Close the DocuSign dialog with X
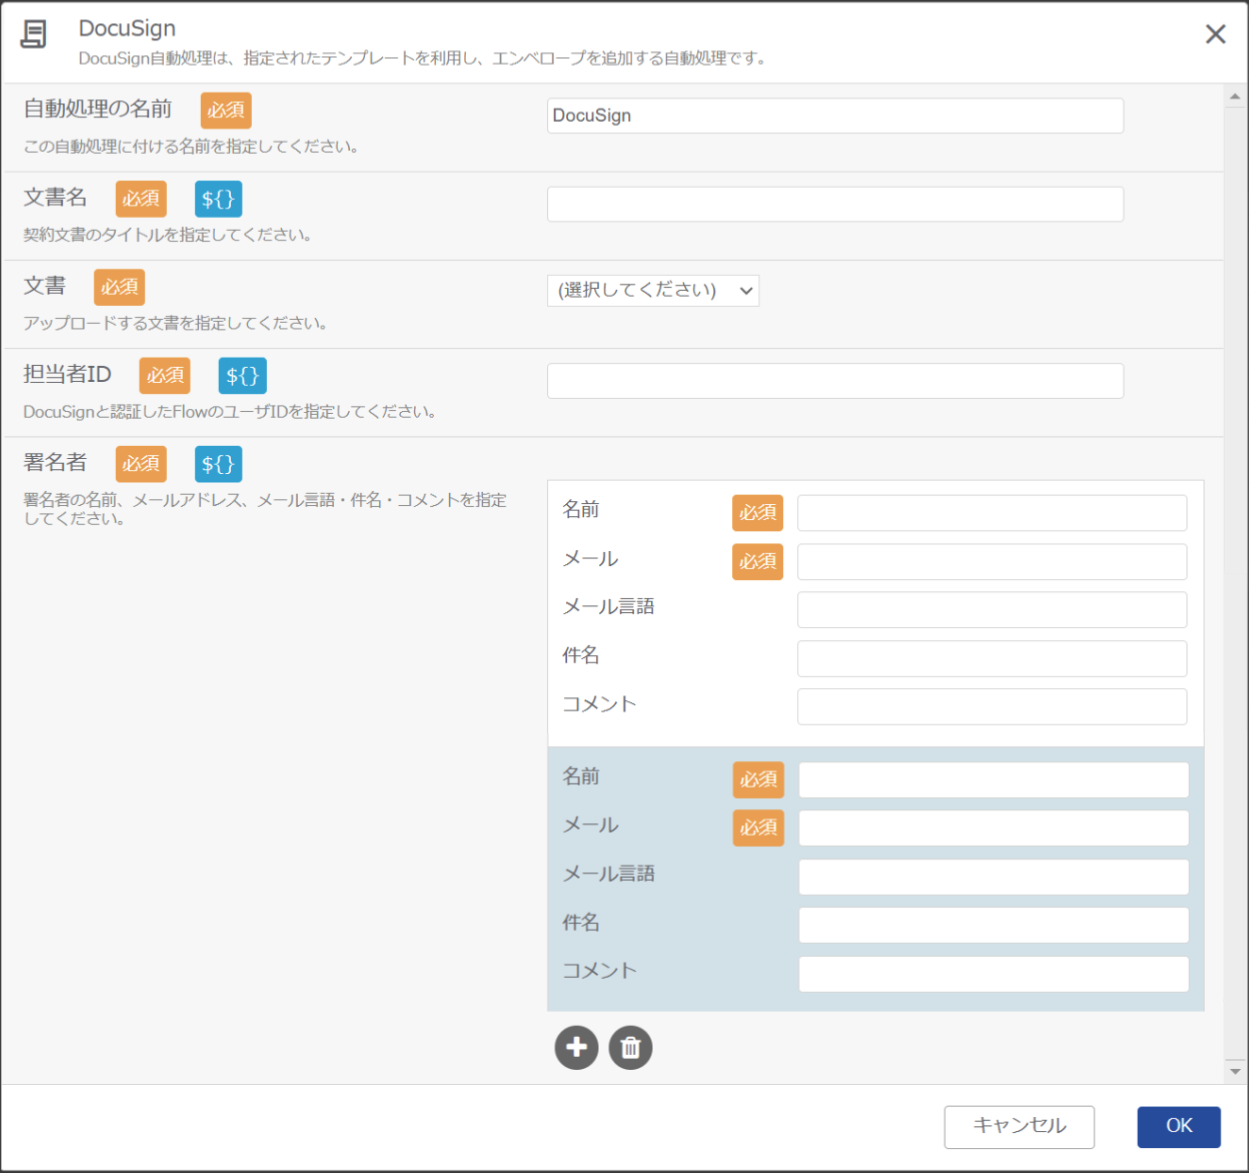This screenshot has width=1249, height=1173. point(1215,34)
